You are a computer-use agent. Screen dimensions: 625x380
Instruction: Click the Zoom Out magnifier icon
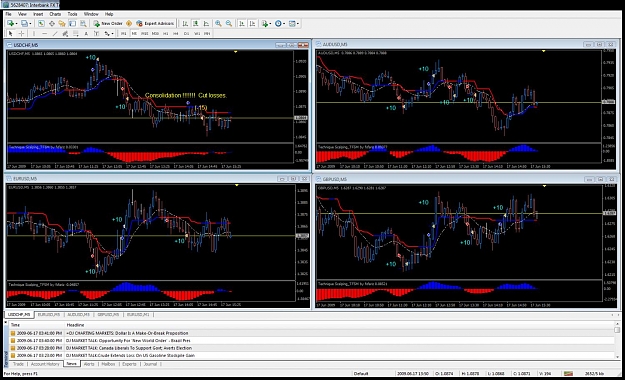[229, 24]
